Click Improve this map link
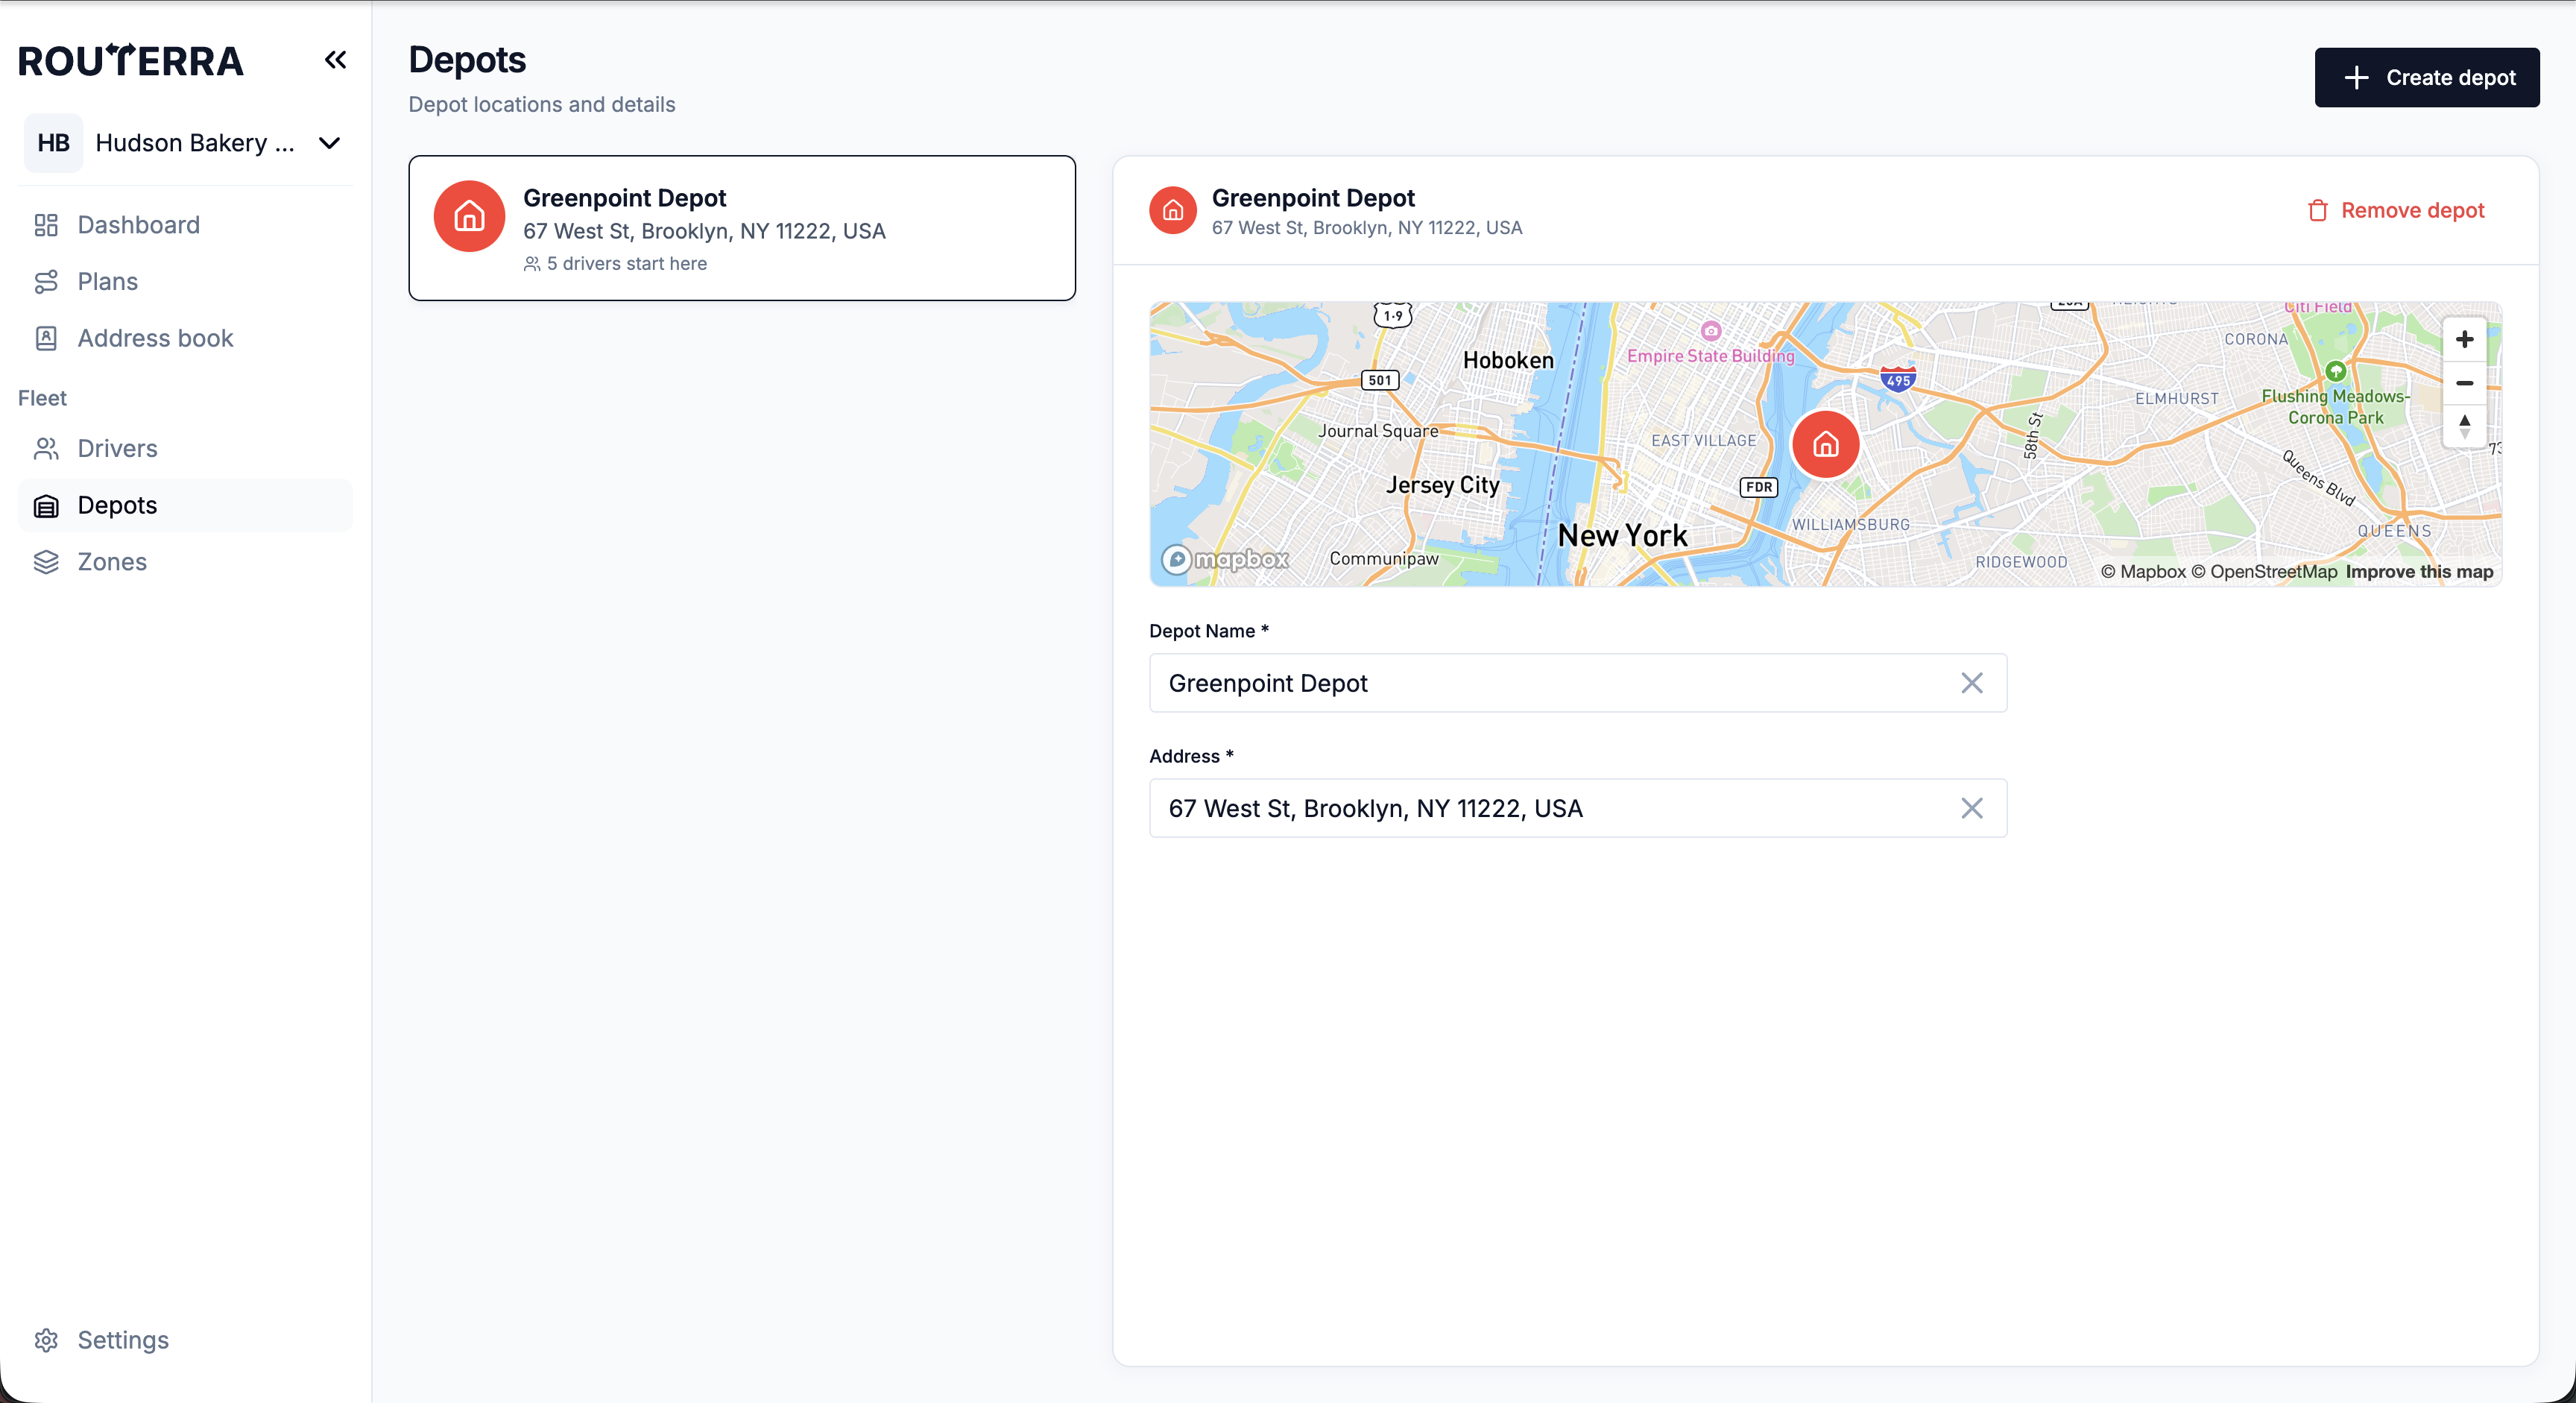Screen dimensions: 2576x1403 [x=2419, y=572]
